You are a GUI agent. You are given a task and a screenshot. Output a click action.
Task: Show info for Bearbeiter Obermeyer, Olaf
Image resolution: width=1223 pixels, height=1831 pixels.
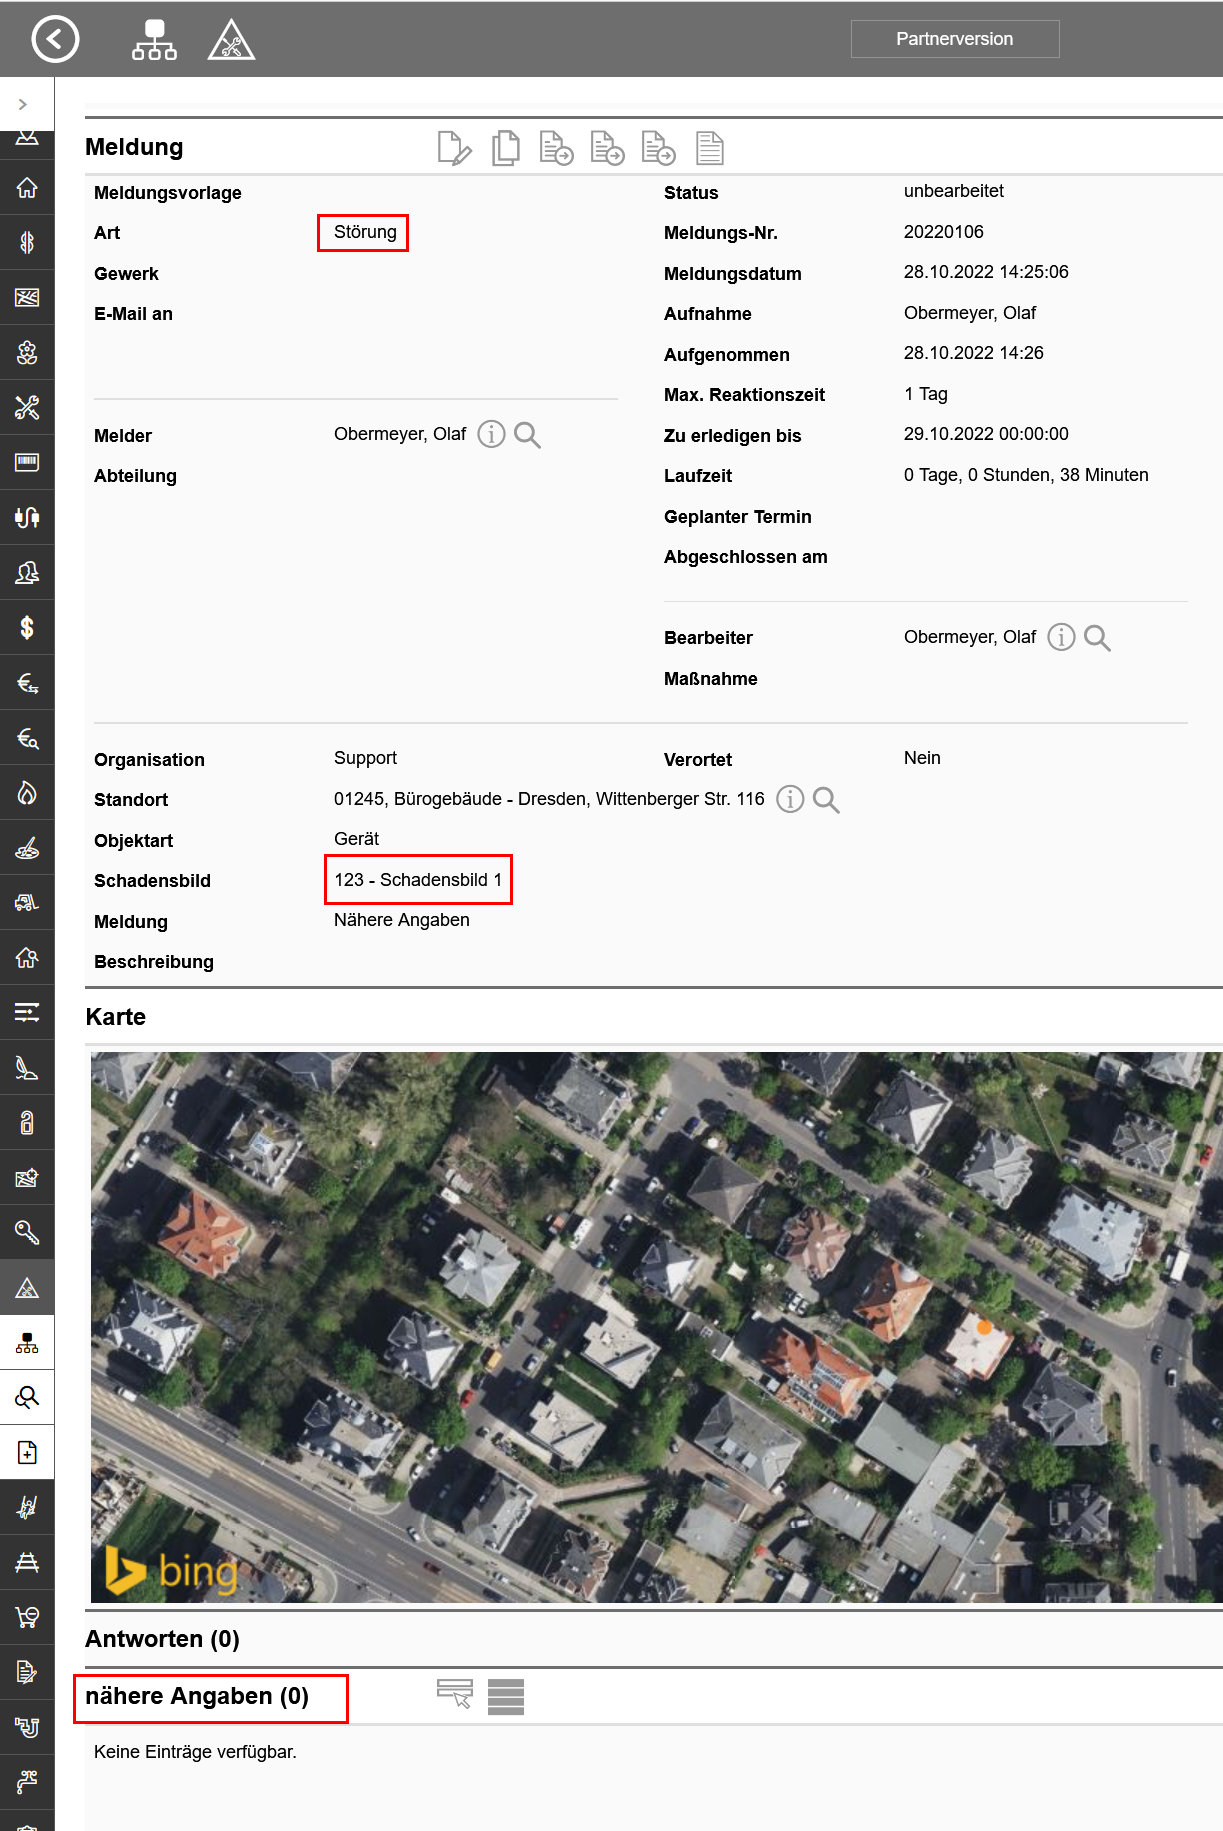[1061, 637]
